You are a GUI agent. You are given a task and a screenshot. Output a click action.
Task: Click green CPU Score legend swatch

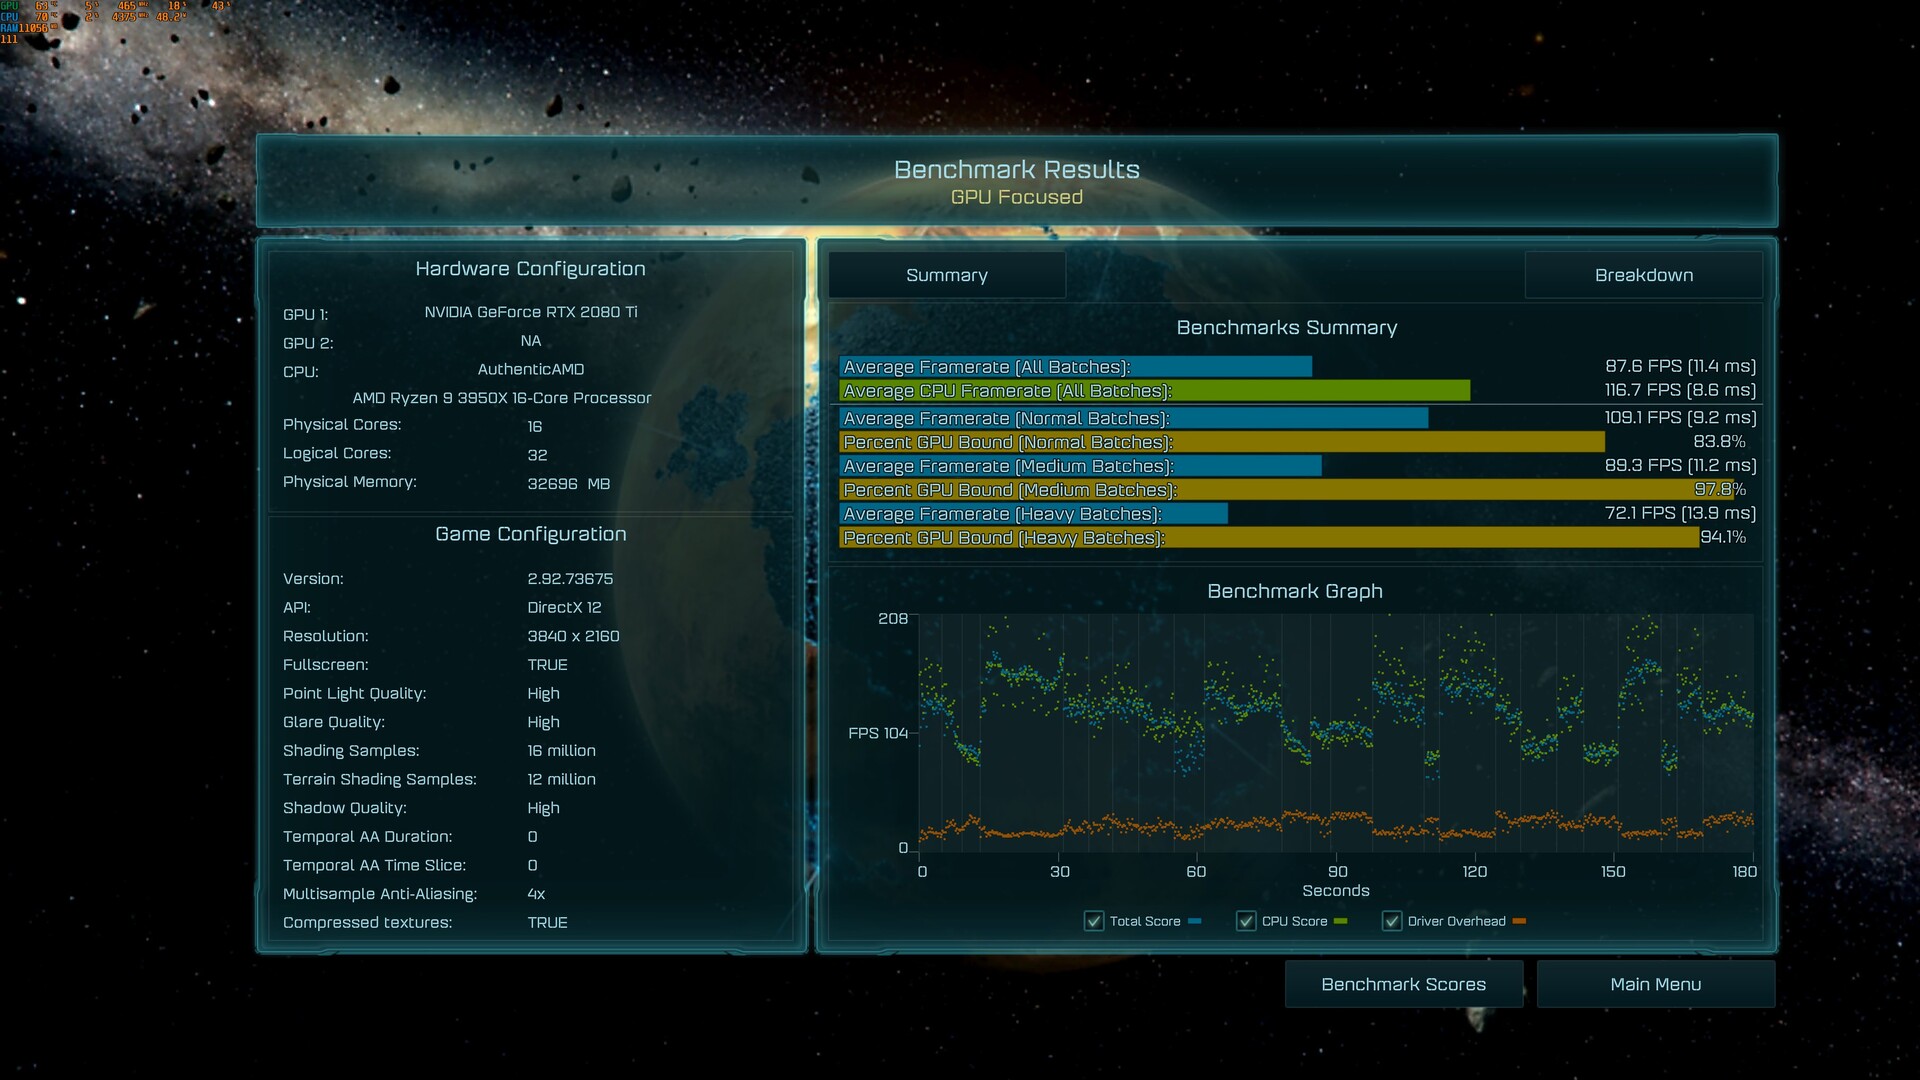(1341, 921)
